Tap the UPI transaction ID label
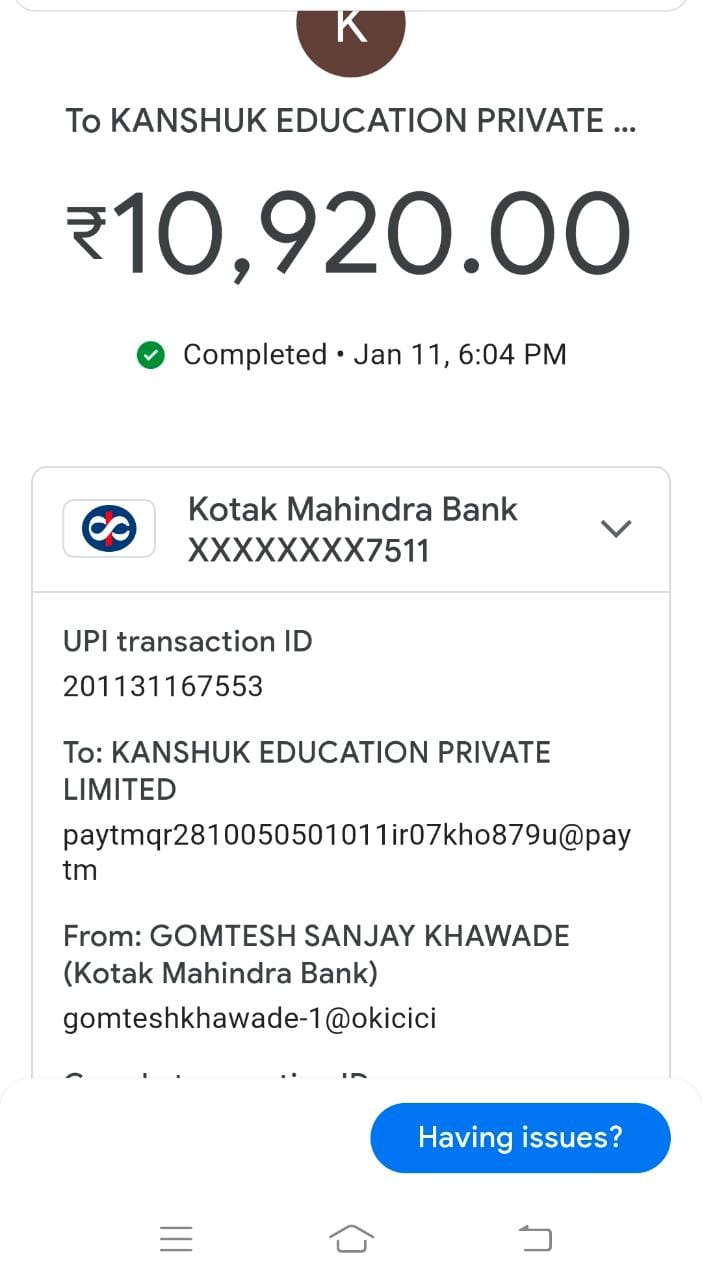Image resolution: width=702 pixels, height=1280 pixels. (x=188, y=641)
